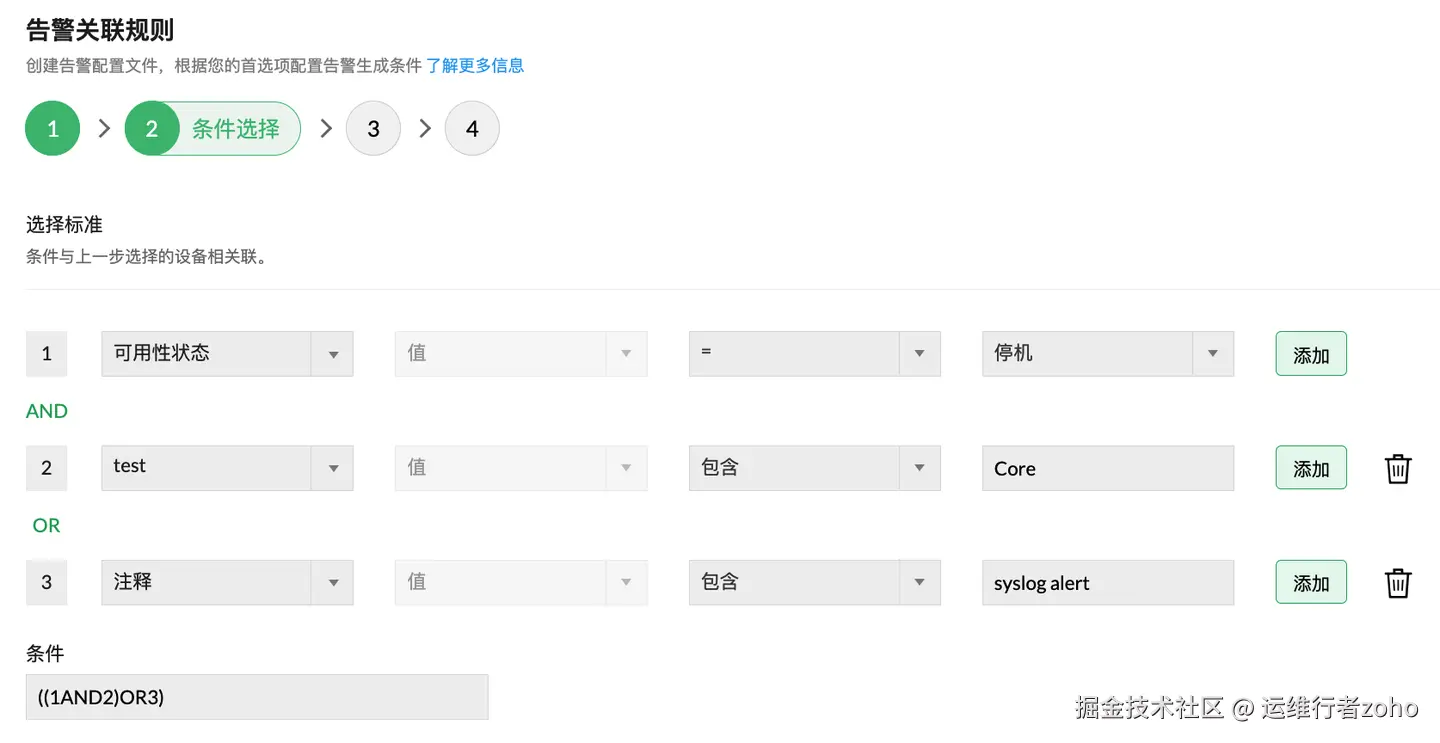Jump to step 4 of wizard
The height and width of the screenshot is (743, 1440).
pos(472,129)
